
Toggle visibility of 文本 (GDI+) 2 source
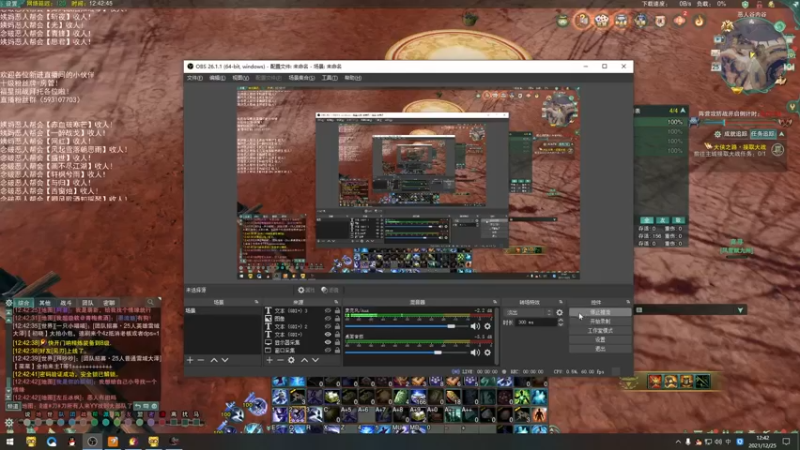(x=328, y=327)
